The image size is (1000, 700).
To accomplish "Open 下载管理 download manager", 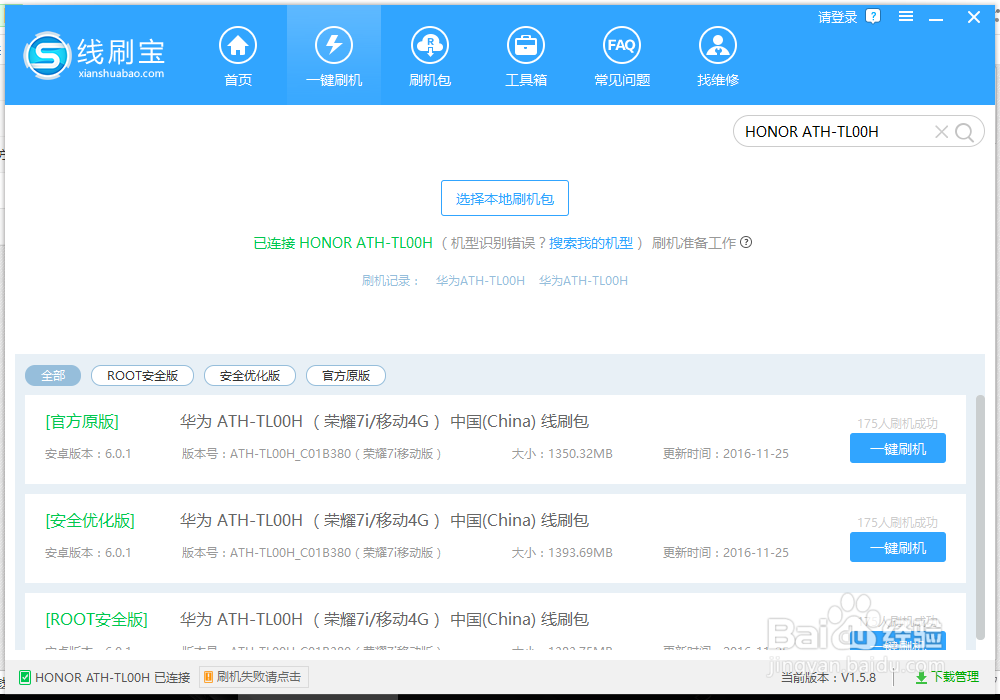I will (947, 677).
